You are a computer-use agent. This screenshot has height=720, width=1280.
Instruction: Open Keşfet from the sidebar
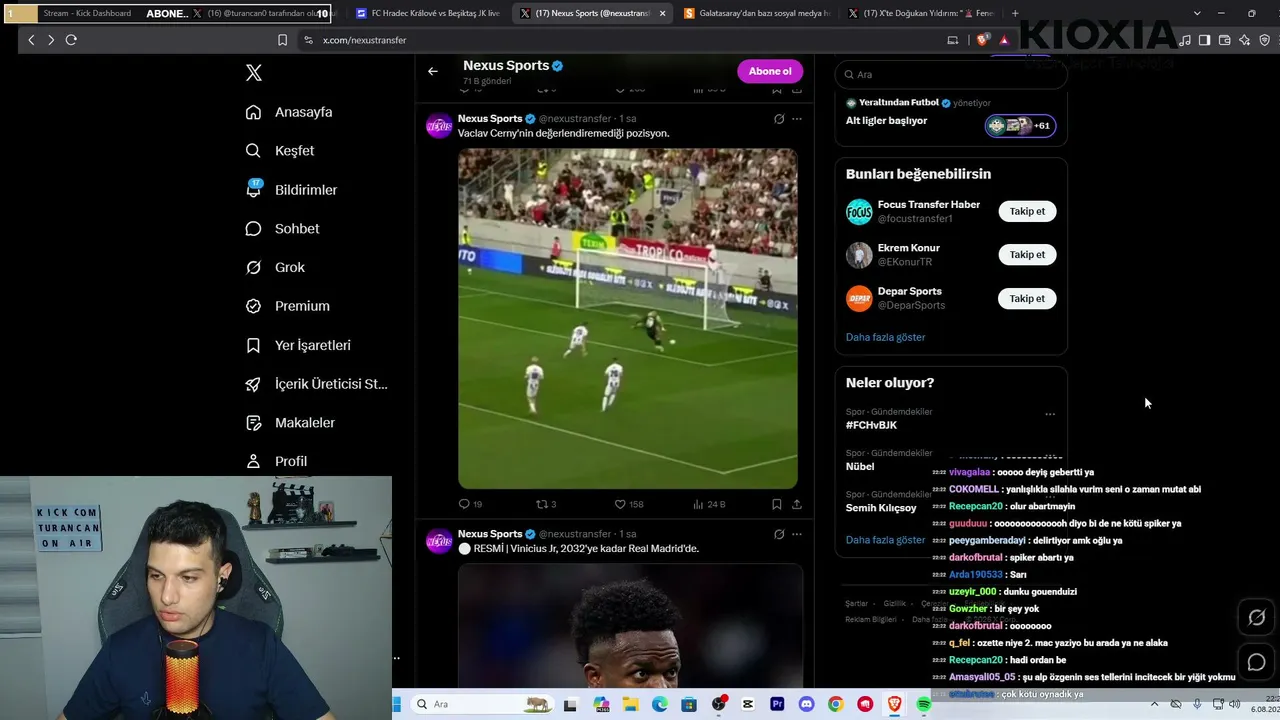(x=280, y=151)
